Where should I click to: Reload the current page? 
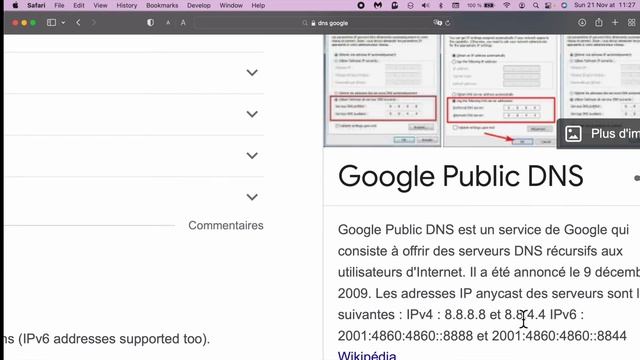[x=448, y=23]
